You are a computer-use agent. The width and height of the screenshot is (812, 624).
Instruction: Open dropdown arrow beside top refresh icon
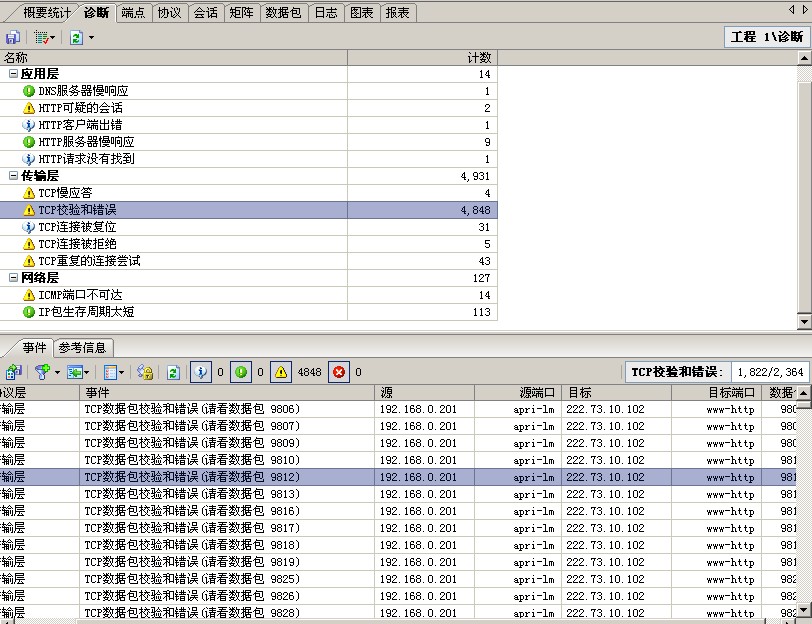coord(91,37)
